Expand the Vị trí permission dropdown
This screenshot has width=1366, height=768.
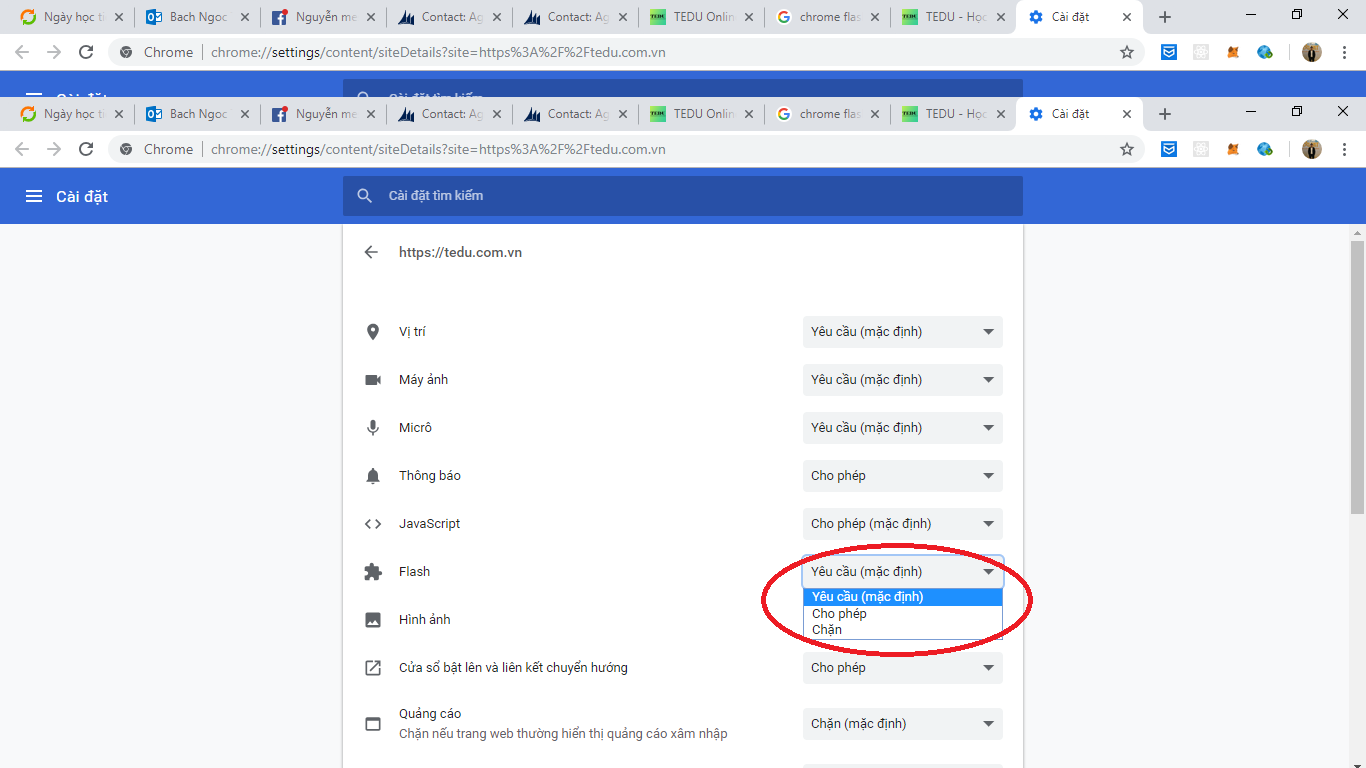pos(902,332)
